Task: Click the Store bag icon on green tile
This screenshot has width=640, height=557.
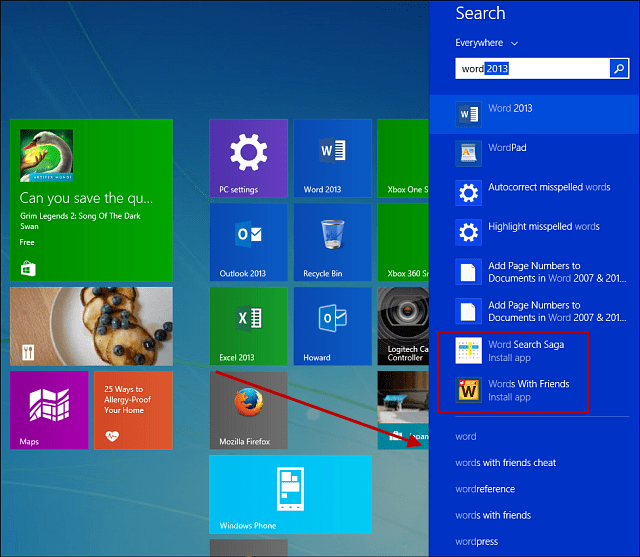Action: point(28,269)
